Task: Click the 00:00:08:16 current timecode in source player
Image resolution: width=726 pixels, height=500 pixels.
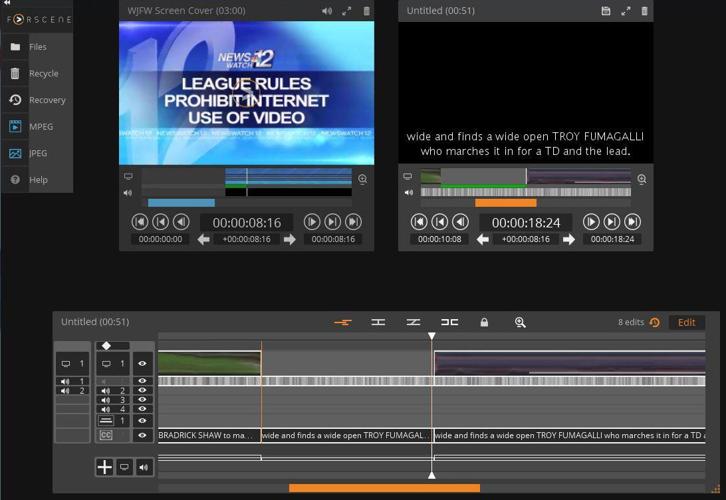Action: pos(247,223)
